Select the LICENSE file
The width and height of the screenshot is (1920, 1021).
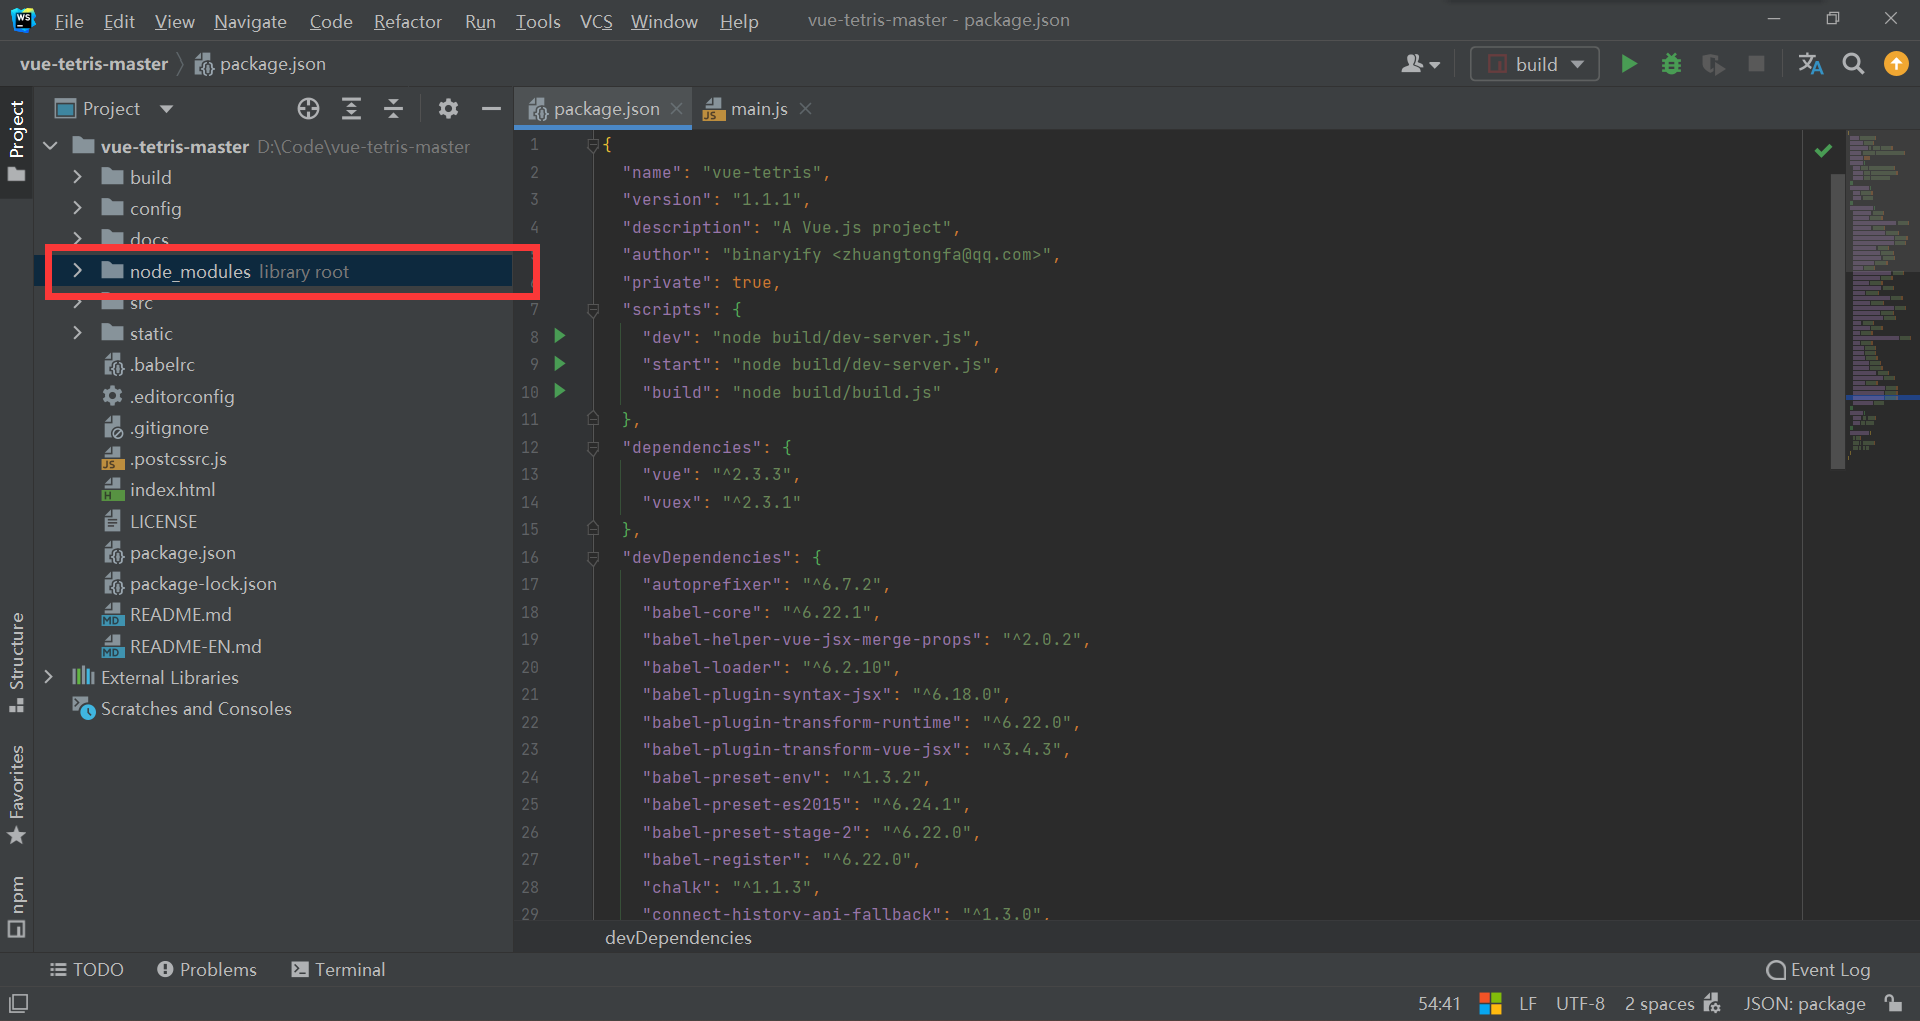click(x=163, y=521)
